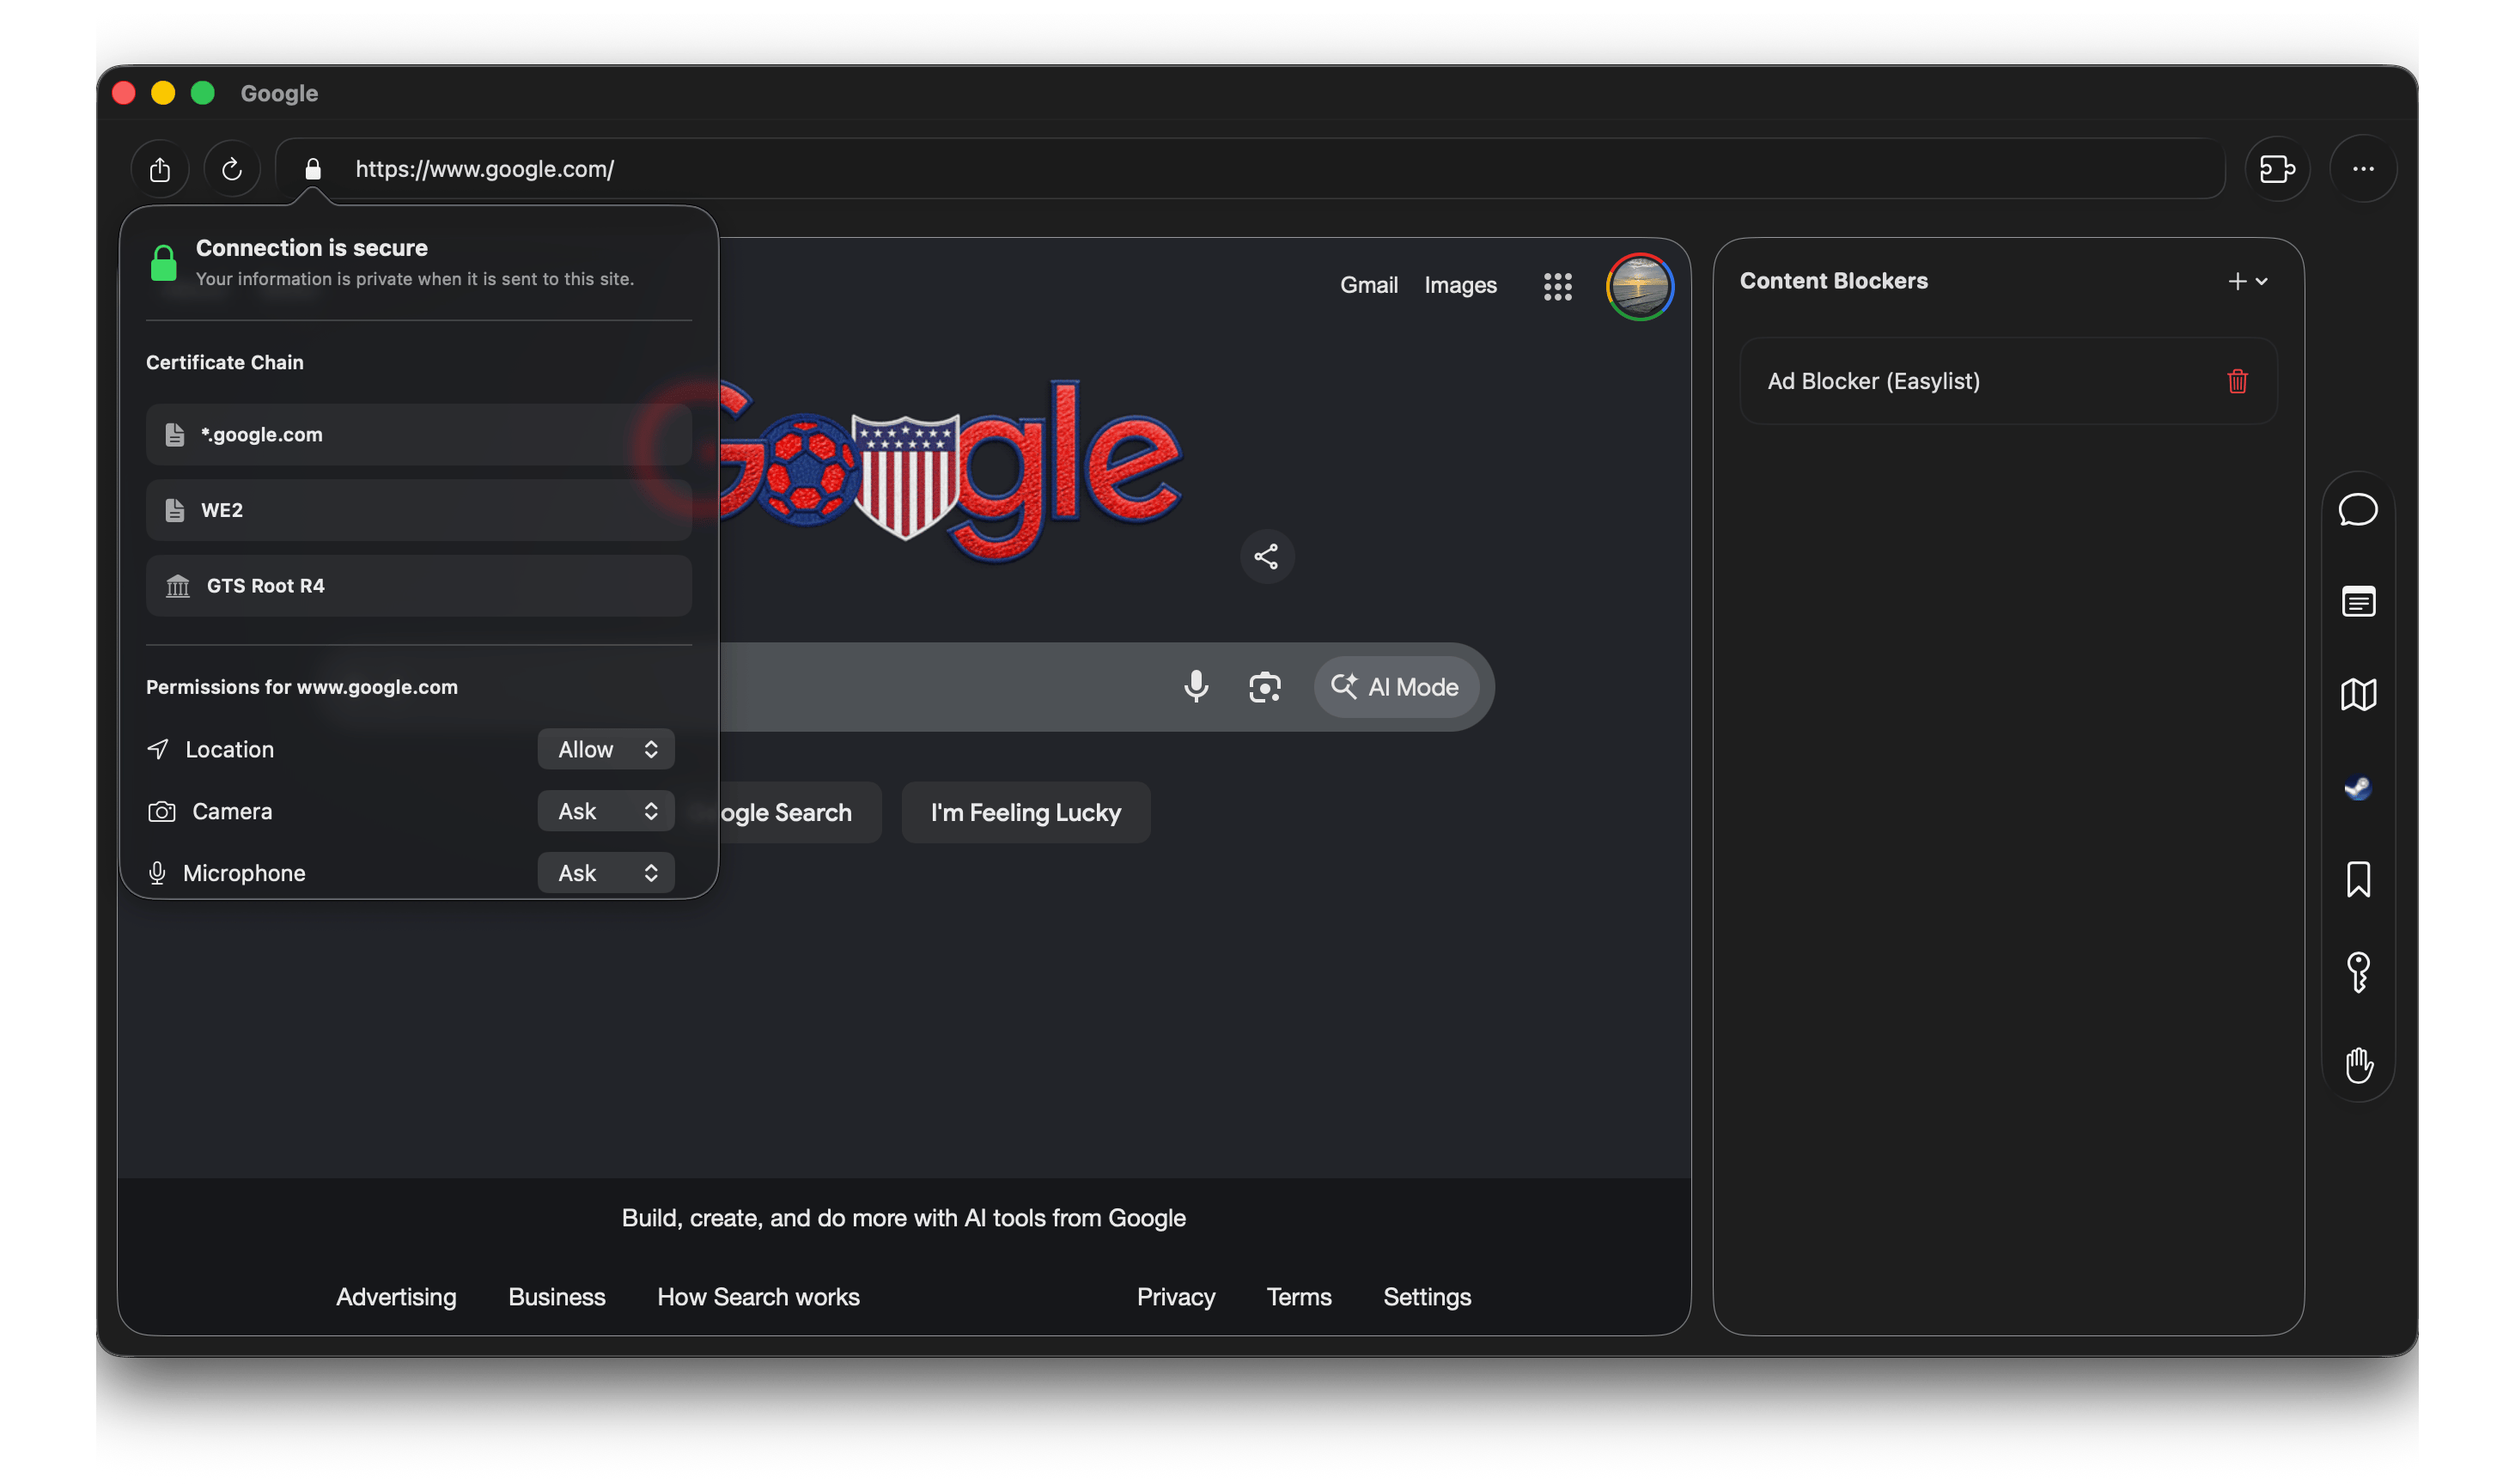Image resolution: width=2515 pixels, height=1484 pixels.
Task: Open the Steam sidebar icon
Action: [2358, 787]
